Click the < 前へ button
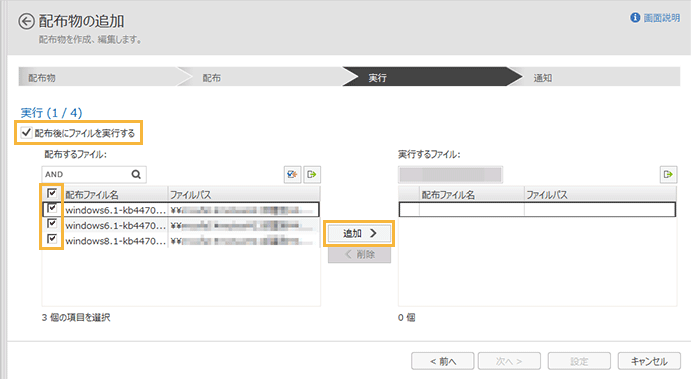Viewport: 691px width, 379px height. point(443,361)
